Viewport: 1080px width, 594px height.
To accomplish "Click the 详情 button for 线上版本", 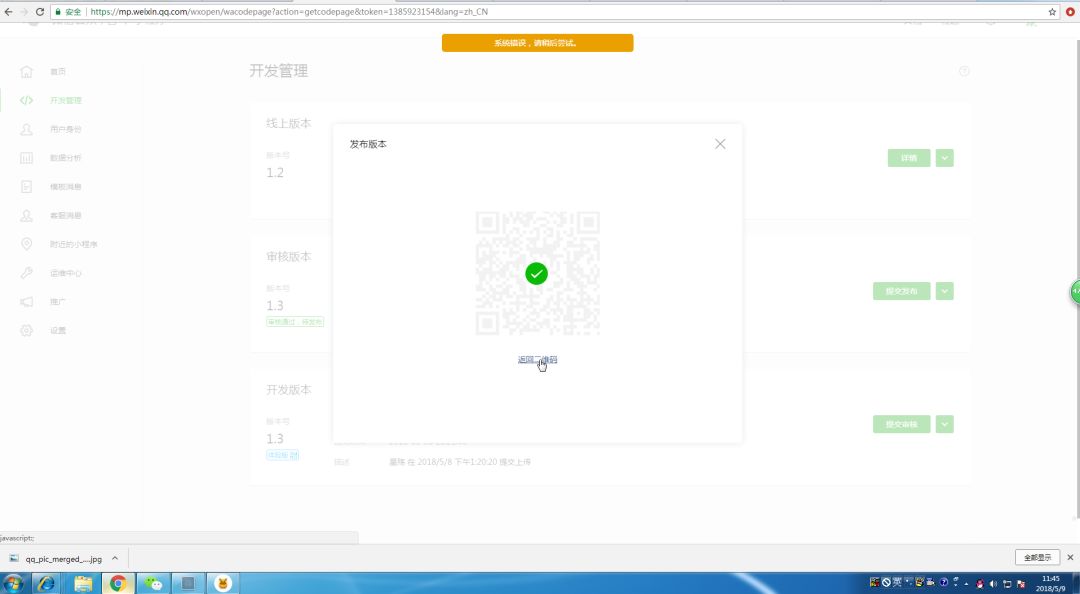I will [909, 158].
